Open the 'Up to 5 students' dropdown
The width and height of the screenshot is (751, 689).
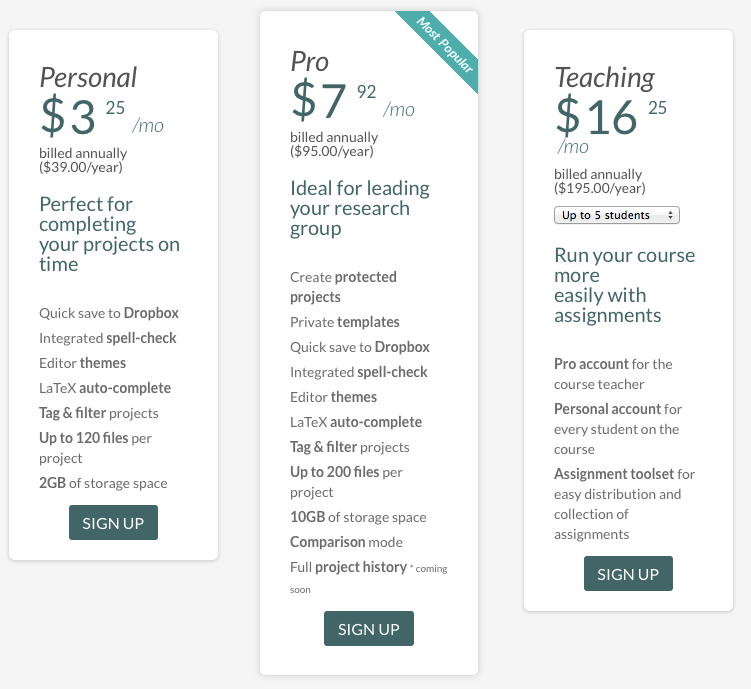(616, 215)
